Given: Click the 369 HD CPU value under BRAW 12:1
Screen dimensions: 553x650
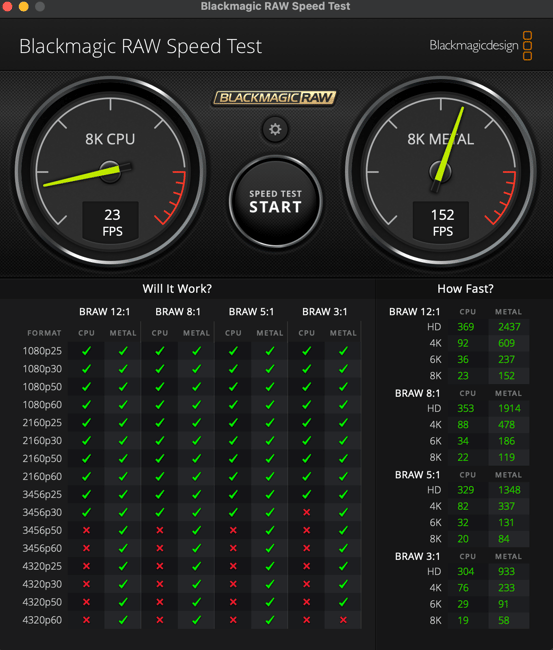Looking at the screenshot, I should tap(466, 327).
